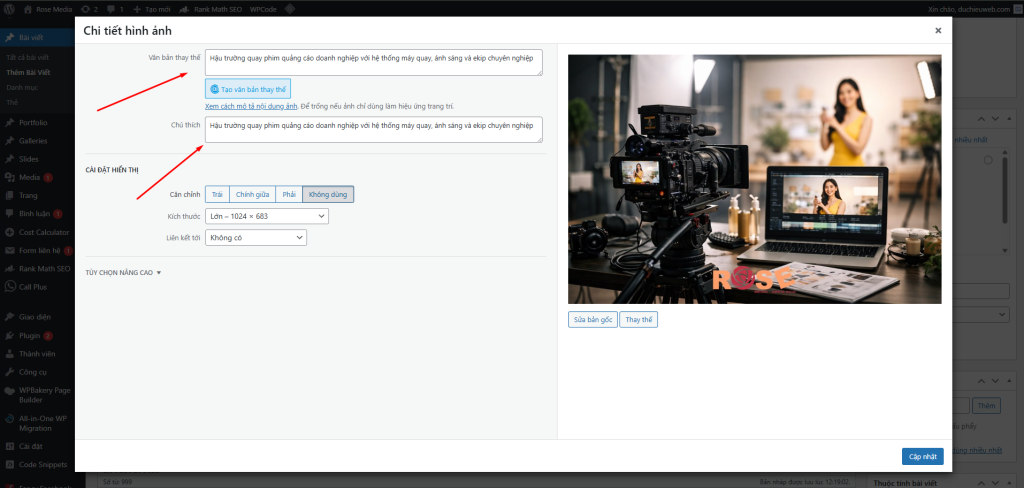Click the WordPress logo icon
1024x488 pixels.
(10, 8)
